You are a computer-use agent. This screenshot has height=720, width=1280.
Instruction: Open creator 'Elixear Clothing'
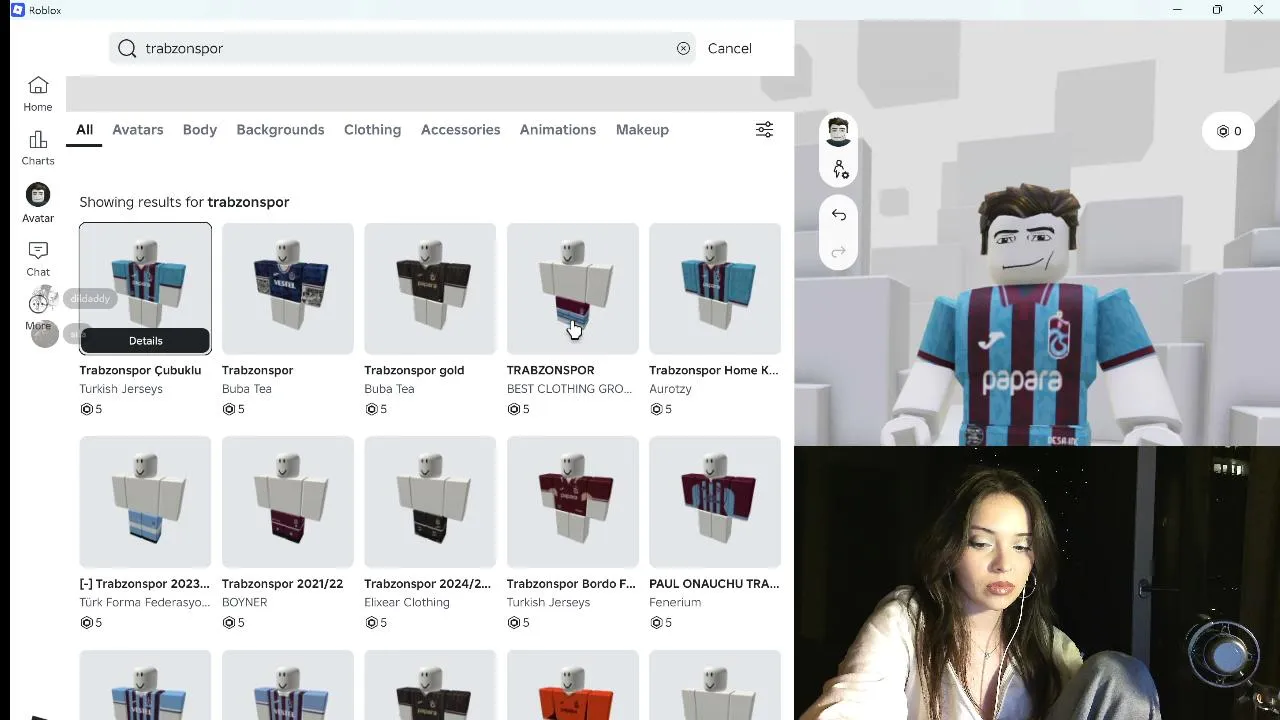pos(407,603)
